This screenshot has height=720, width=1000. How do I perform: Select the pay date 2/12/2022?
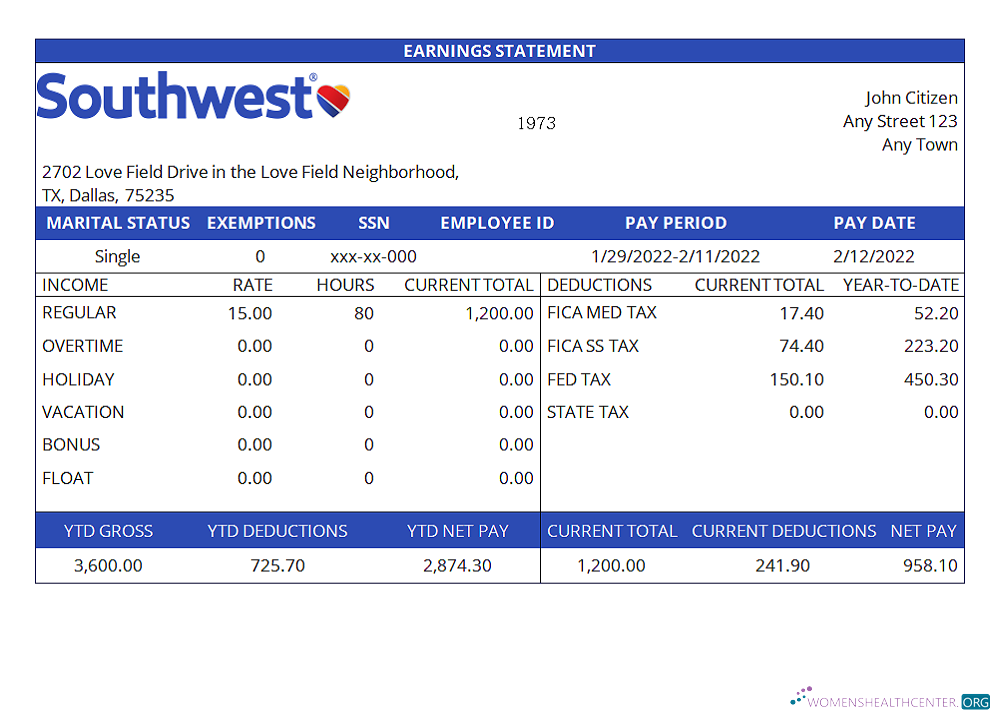click(875, 256)
